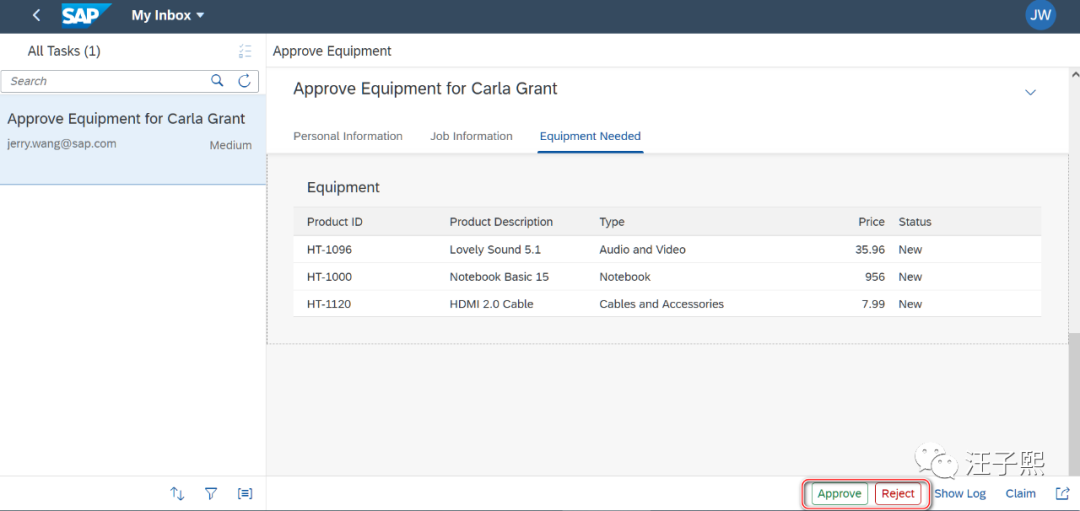Open the filter options icon
This screenshot has height=511, width=1080.
pyautogui.click(x=211, y=493)
